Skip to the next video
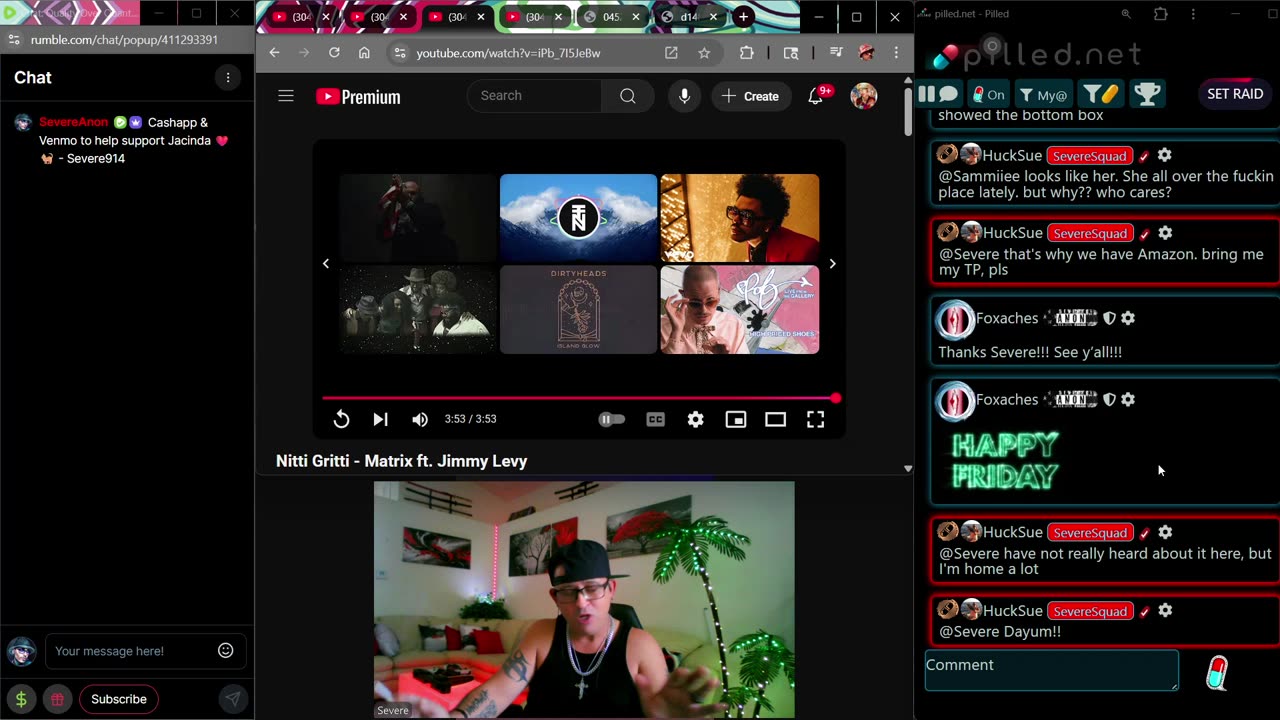The image size is (1280, 720). pyautogui.click(x=380, y=419)
